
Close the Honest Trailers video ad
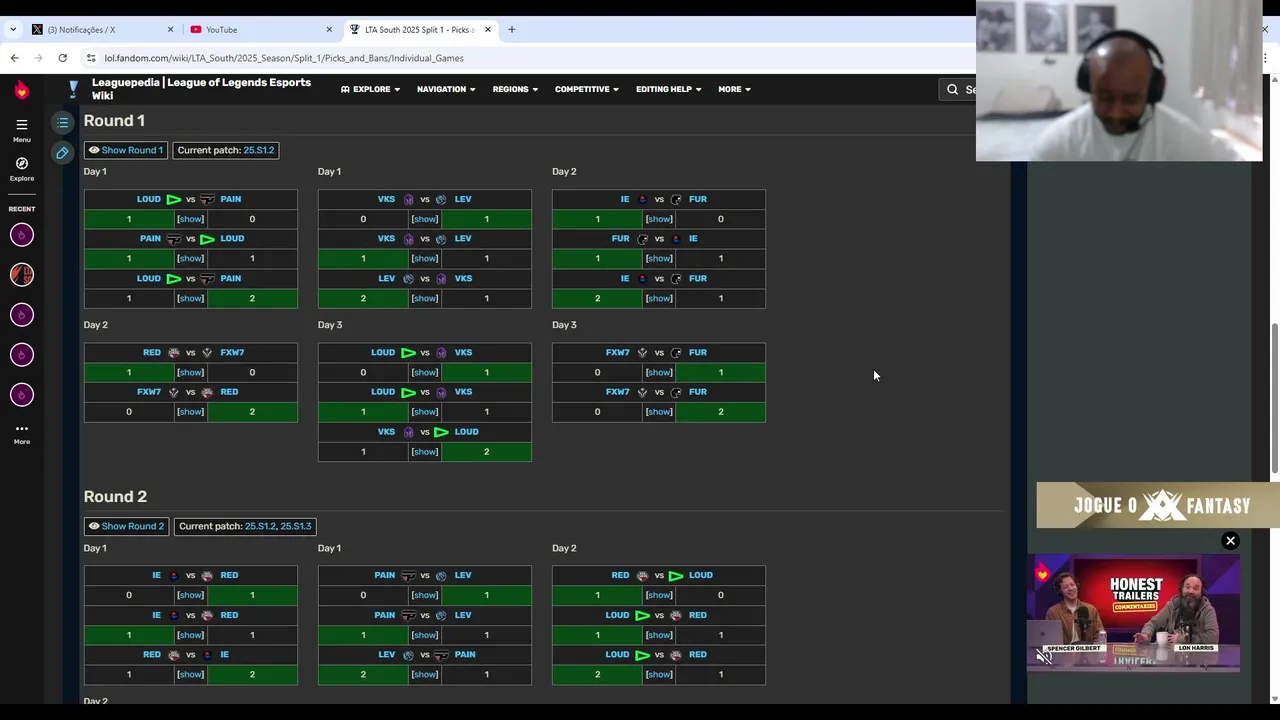(x=1230, y=541)
